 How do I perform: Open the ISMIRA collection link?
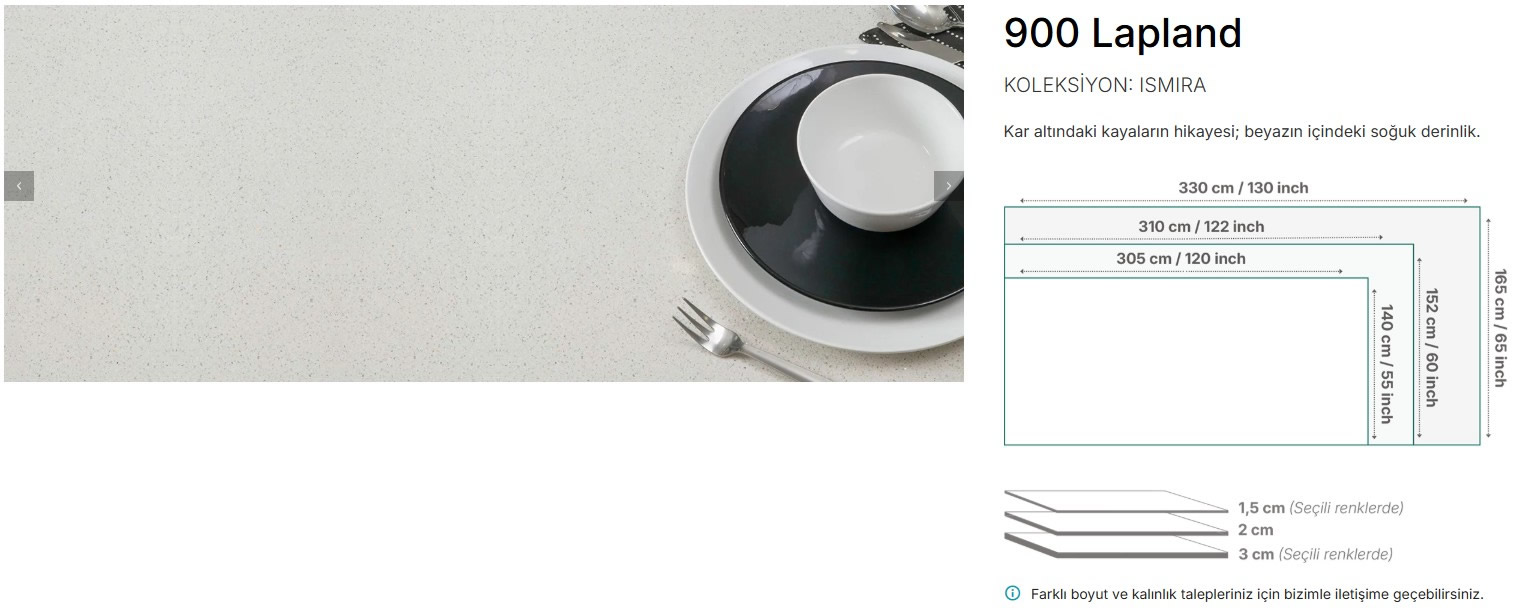(1172, 85)
